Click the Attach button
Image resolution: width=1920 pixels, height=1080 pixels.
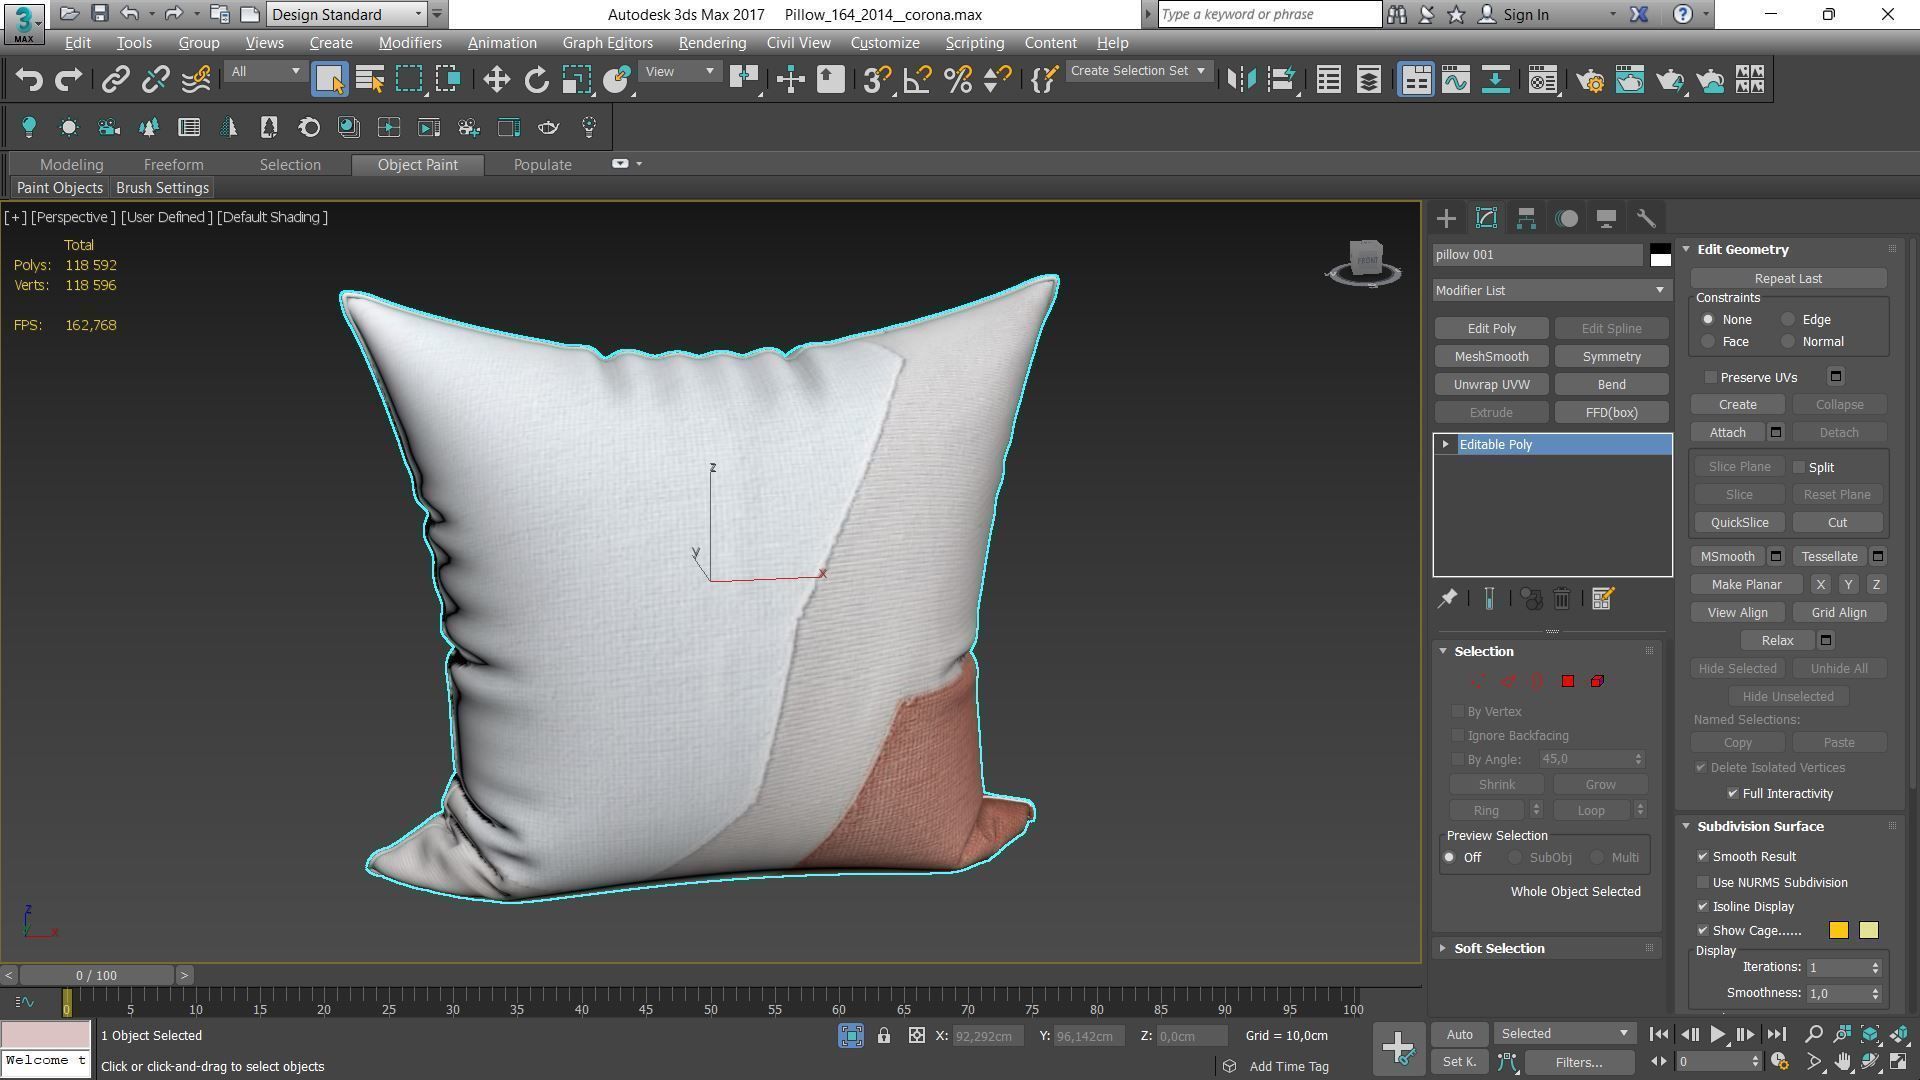(x=1727, y=433)
